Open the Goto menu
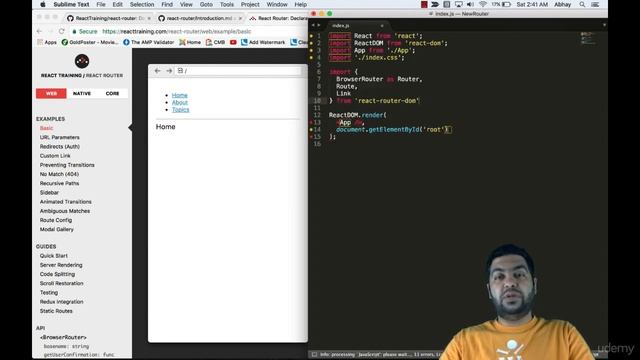Image resolution: width=640 pixels, height=360 pixels. pos(206,4)
